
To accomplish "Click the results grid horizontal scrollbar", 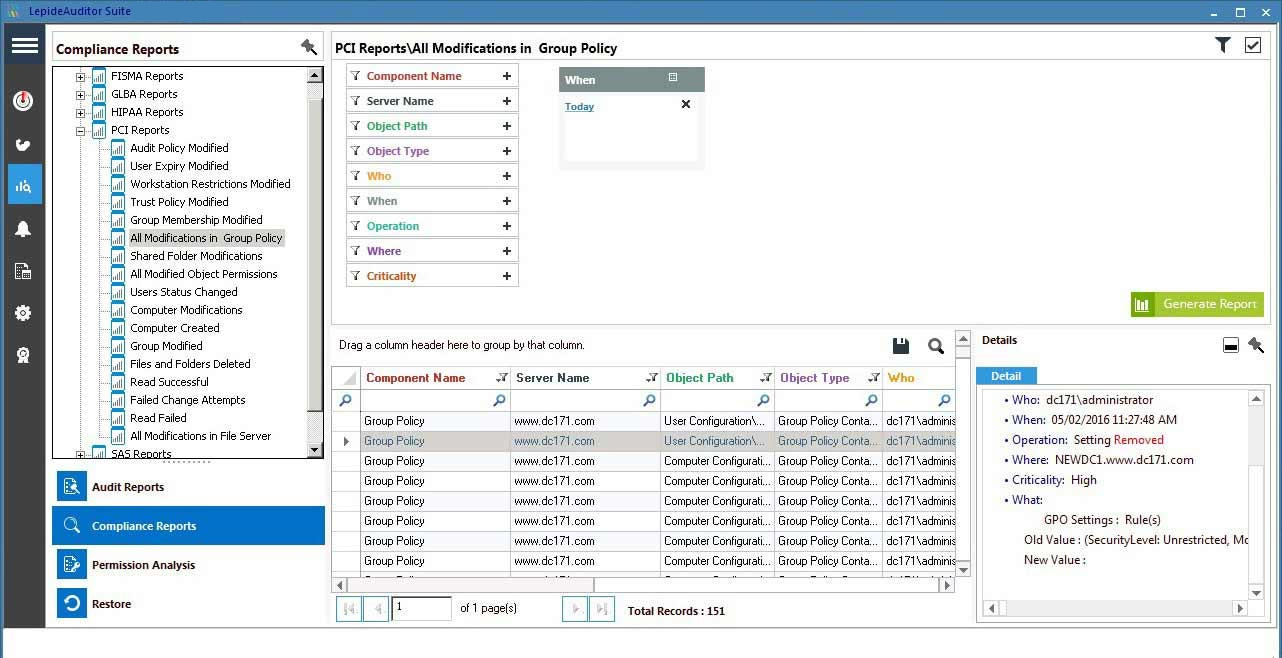I will pyautogui.click(x=643, y=585).
